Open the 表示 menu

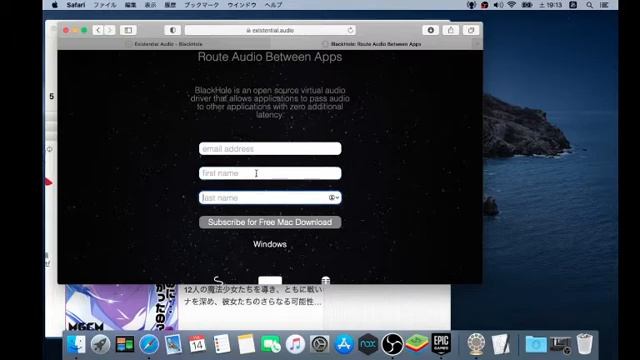coord(150,5)
